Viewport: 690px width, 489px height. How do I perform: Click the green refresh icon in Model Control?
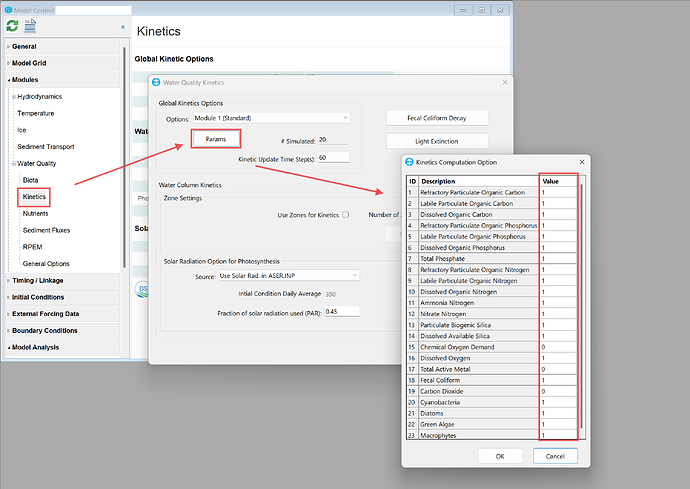click(x=12, y=26)
